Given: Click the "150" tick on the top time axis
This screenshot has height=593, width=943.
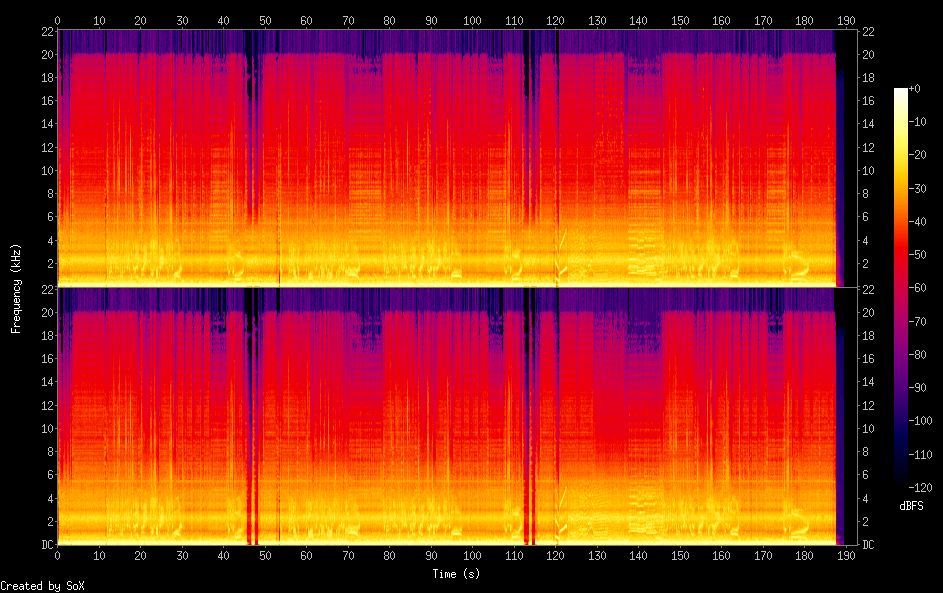Looking at the screenshot, I should coord(680,20).
